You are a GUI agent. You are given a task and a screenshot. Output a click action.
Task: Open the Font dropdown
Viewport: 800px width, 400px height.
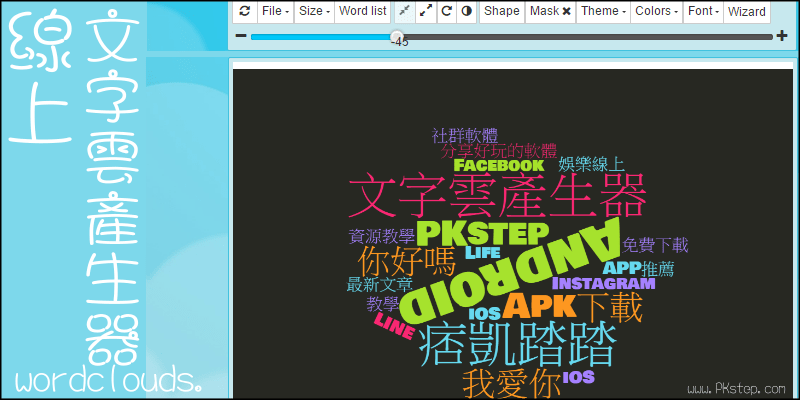703,11
